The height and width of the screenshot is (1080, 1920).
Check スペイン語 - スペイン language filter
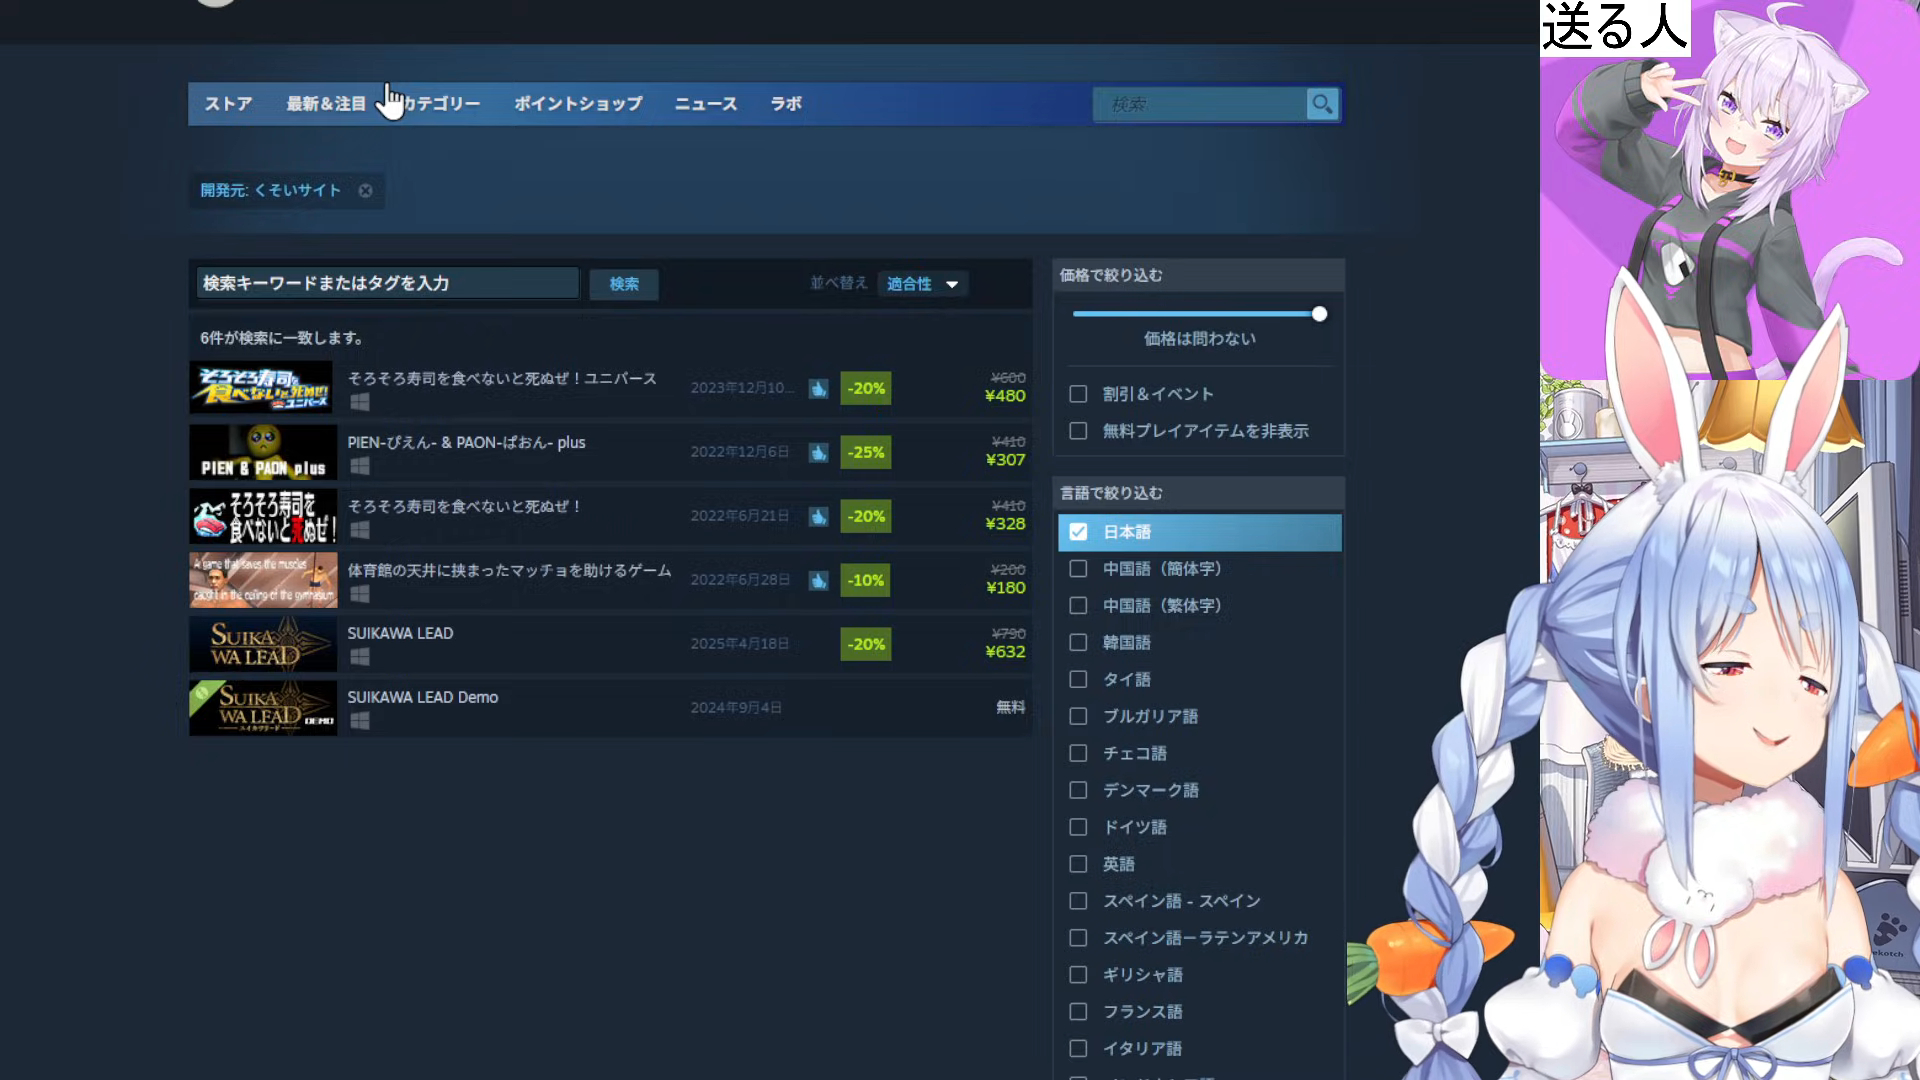click(x=1078, y=902)
